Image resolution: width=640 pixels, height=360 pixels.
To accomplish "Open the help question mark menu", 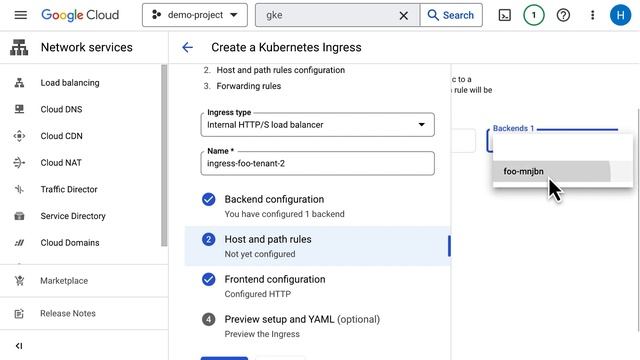I will [563, 15].
